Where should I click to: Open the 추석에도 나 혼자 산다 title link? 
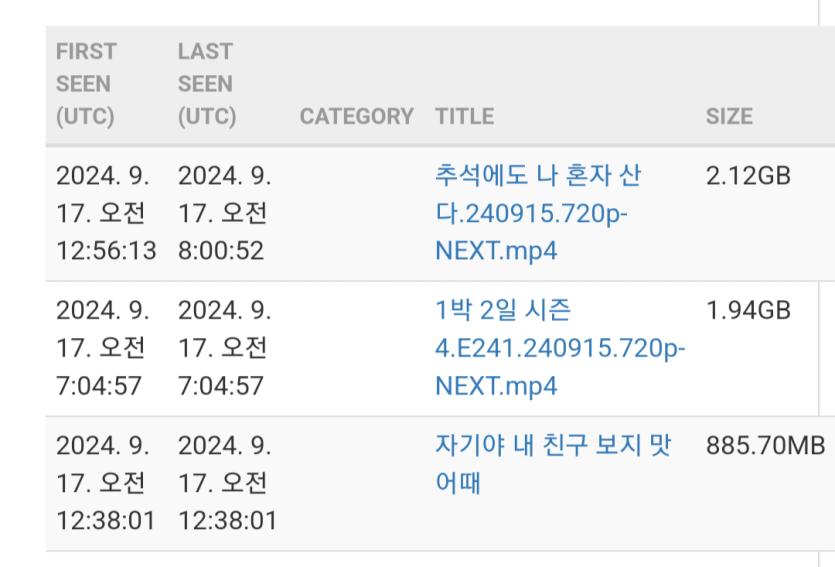click(x=538, y=213)
